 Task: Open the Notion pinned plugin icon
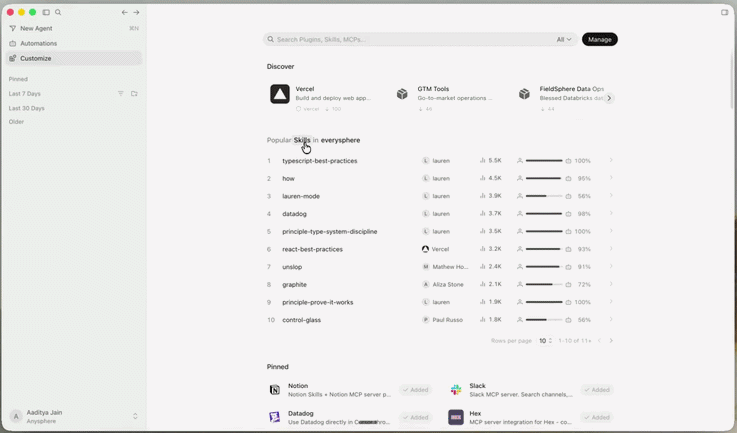274,390
